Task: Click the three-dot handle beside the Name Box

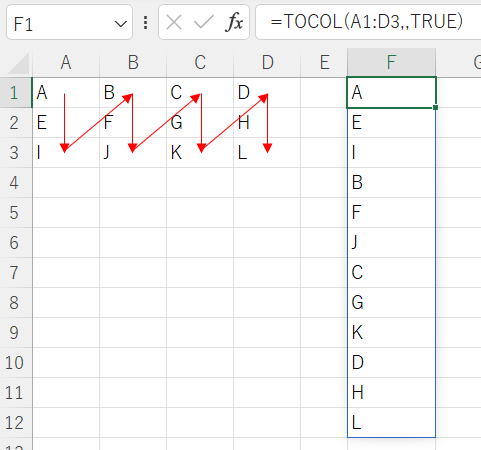Action: click(x=145, y=23)
